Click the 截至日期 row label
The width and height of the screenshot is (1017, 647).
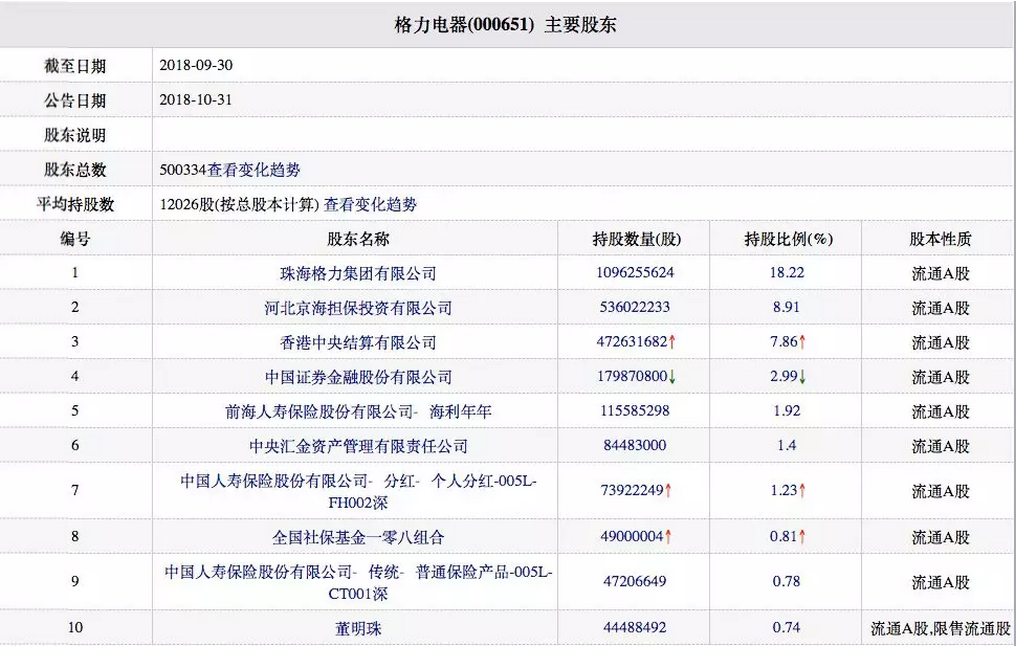(x=75, y=66)
